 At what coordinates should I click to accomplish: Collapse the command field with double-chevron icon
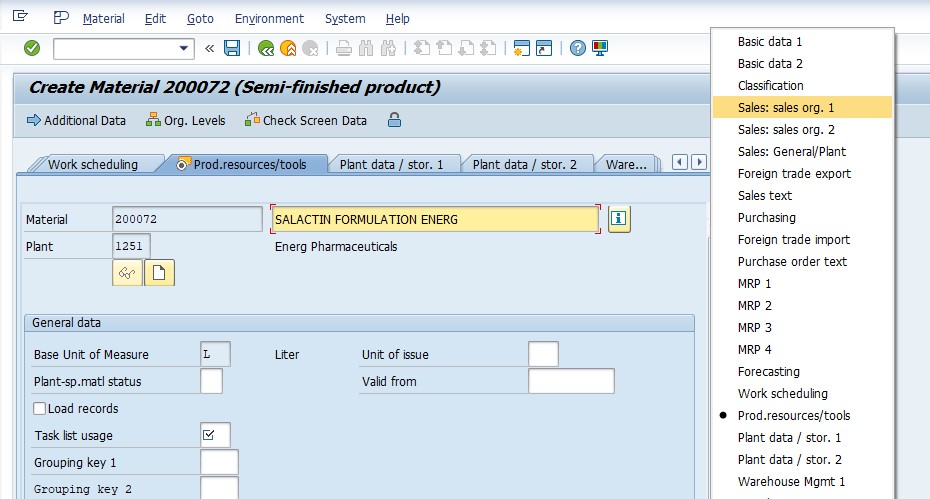[x=209, y=49]
